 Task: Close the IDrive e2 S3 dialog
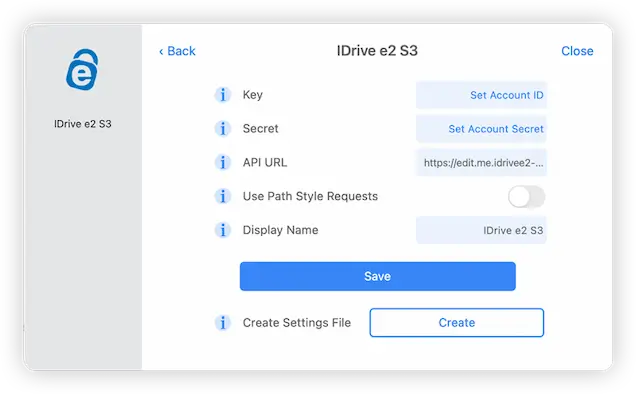point(577,51)
